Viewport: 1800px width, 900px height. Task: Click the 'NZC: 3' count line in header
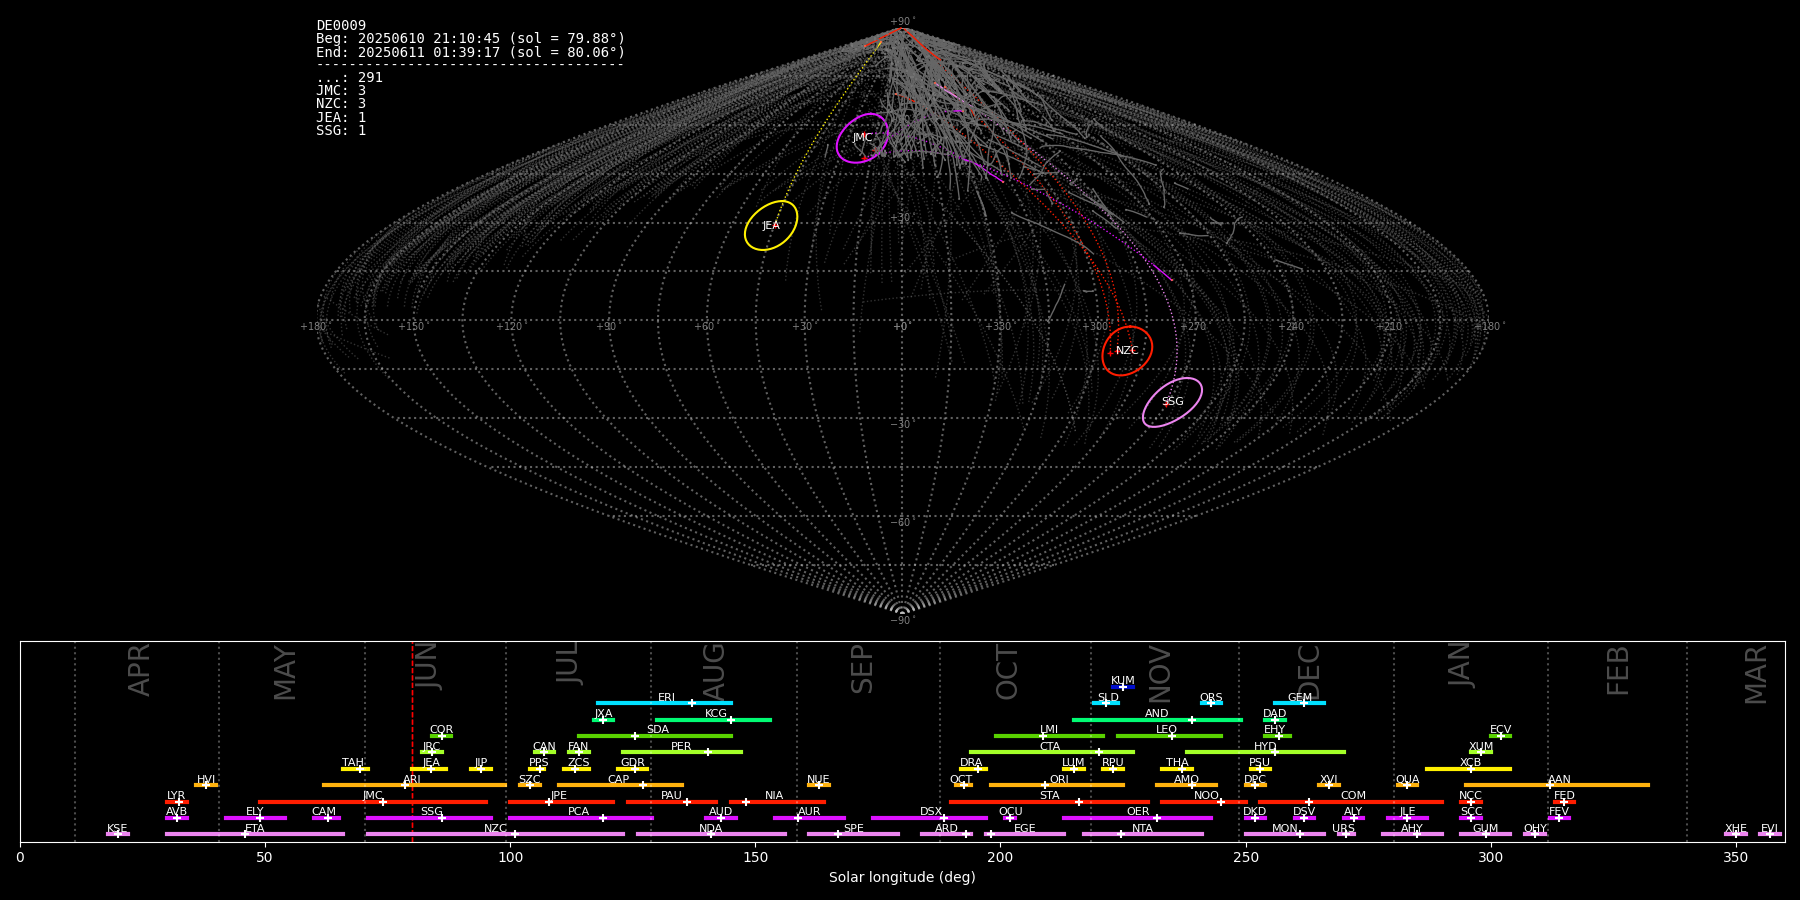pos(341,104)
